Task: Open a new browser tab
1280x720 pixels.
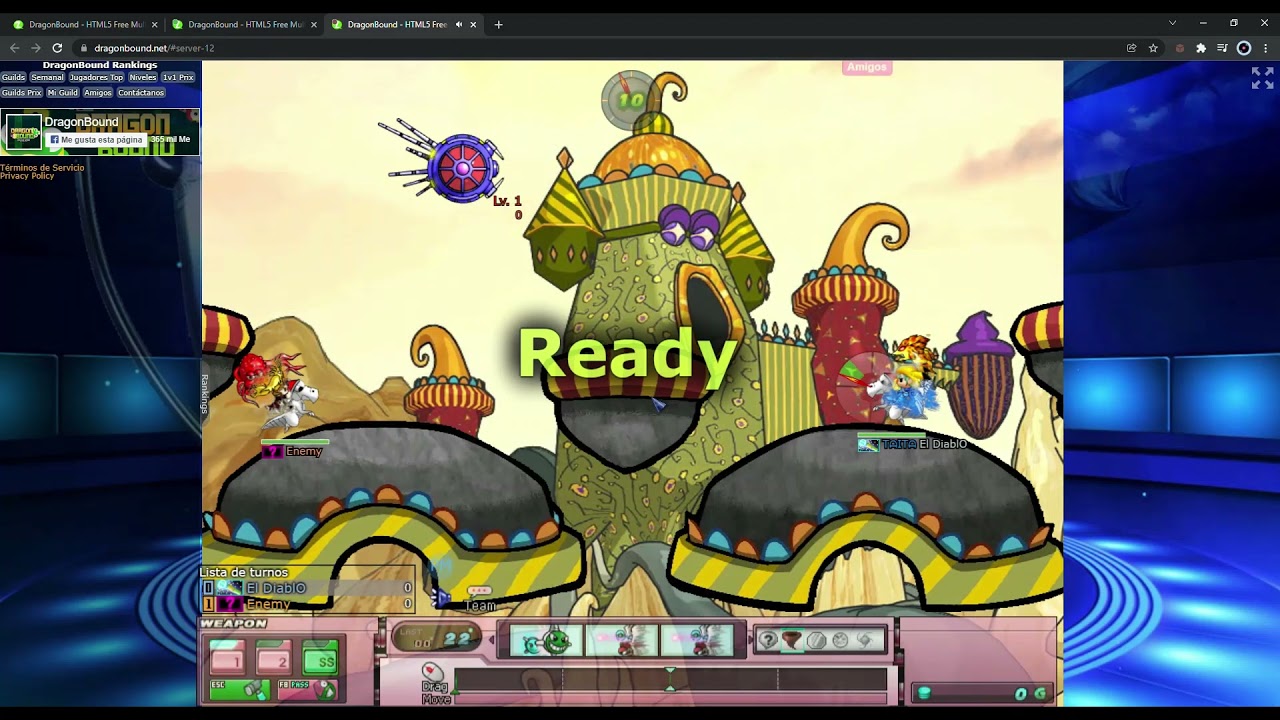Action: click(x=498, y=24)
